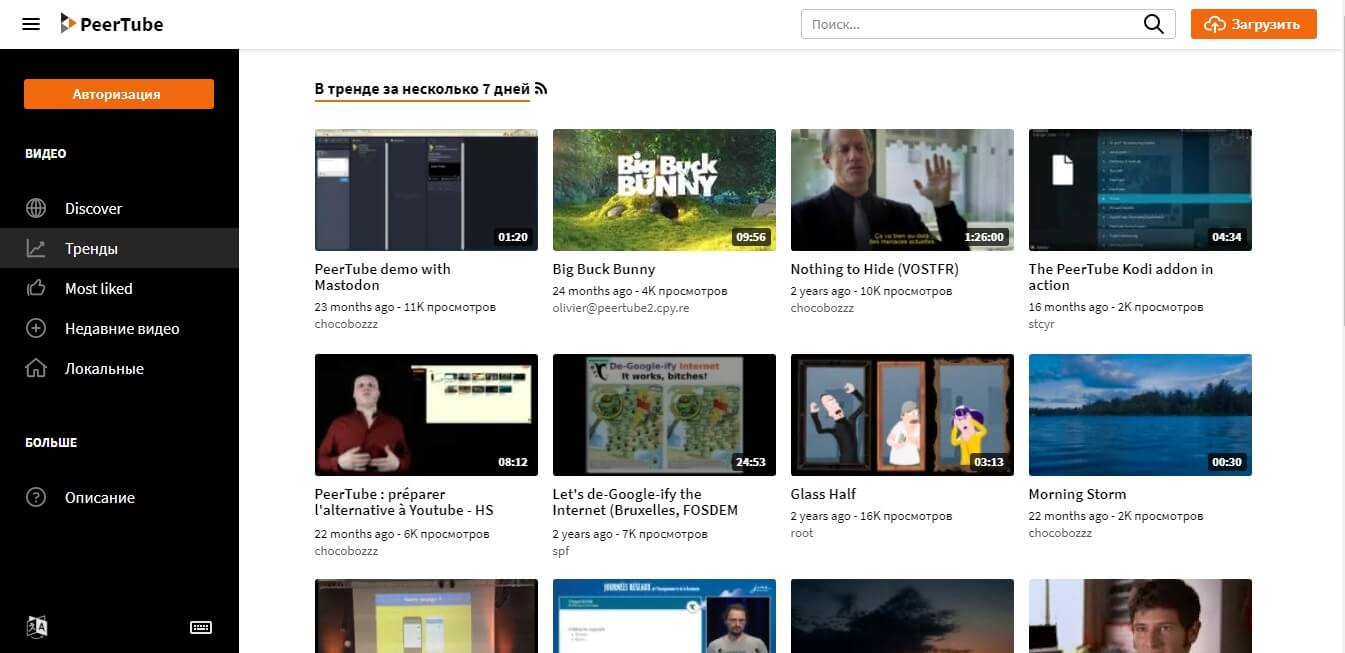Open the Discover menu item

119,208
